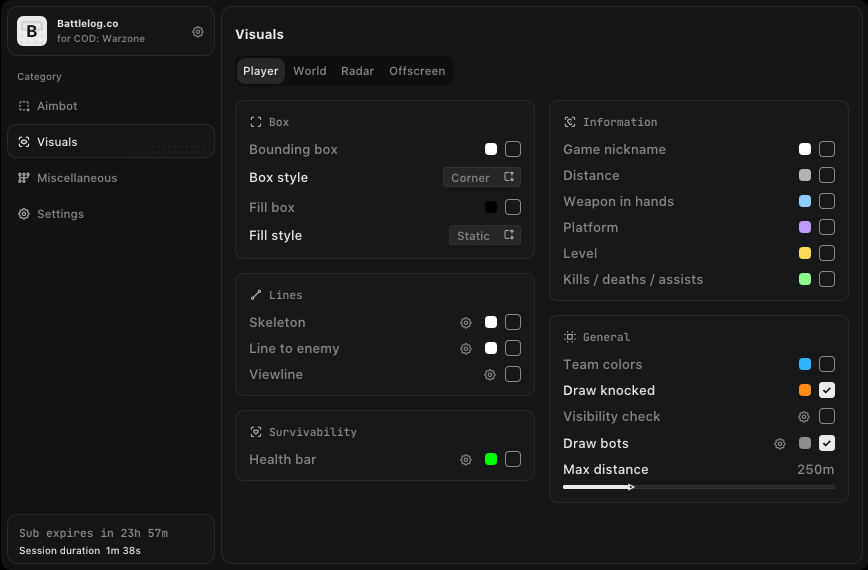Screen dimensions: 868x570
Task: Open Visibility check settings gear
Action: [804, 417]
